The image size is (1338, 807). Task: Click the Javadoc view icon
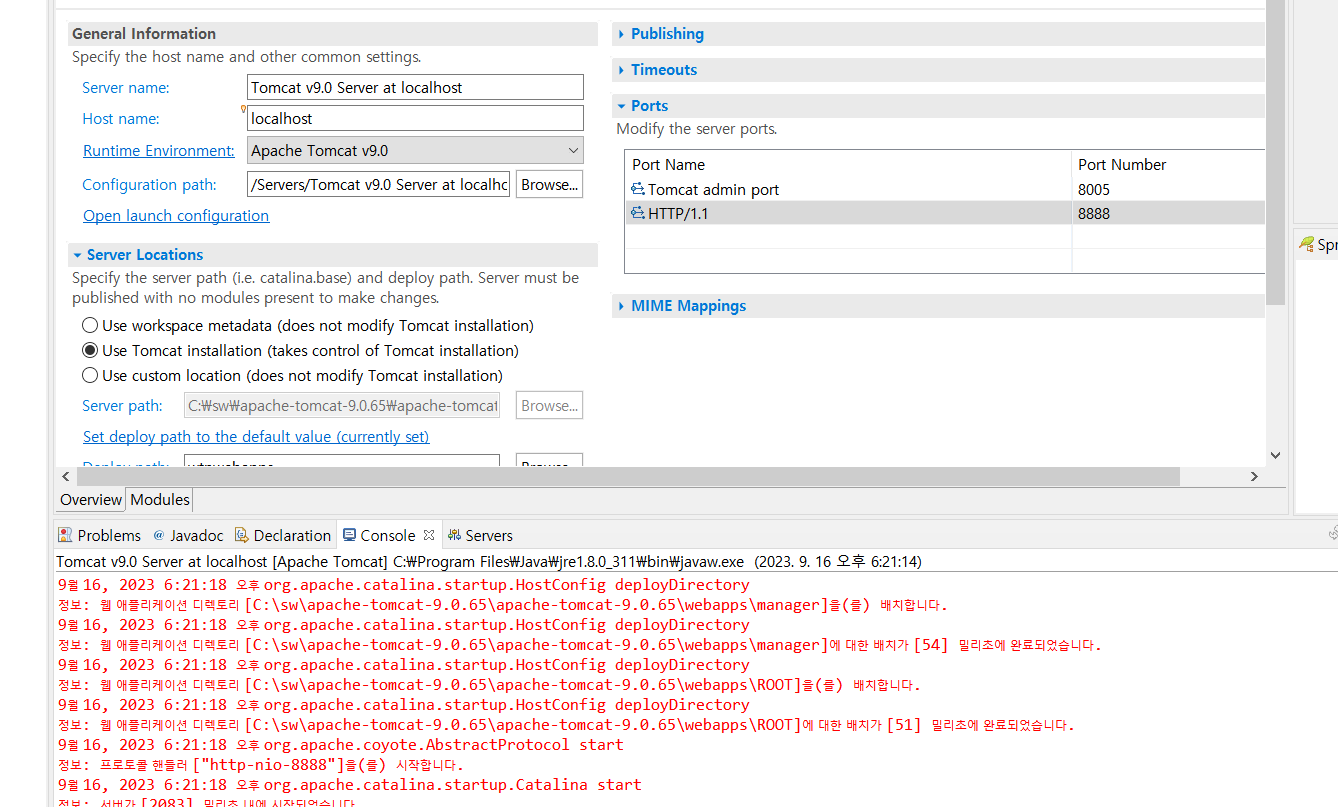pyautogui.click(x=158, y=535)
